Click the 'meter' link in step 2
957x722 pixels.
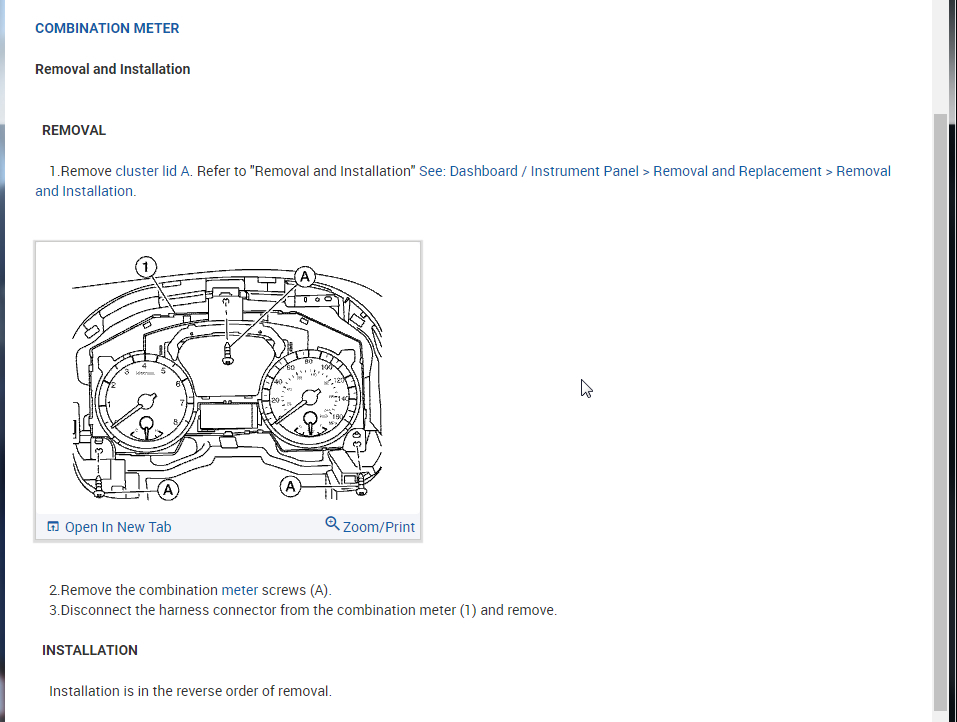(x=239, y=590)
